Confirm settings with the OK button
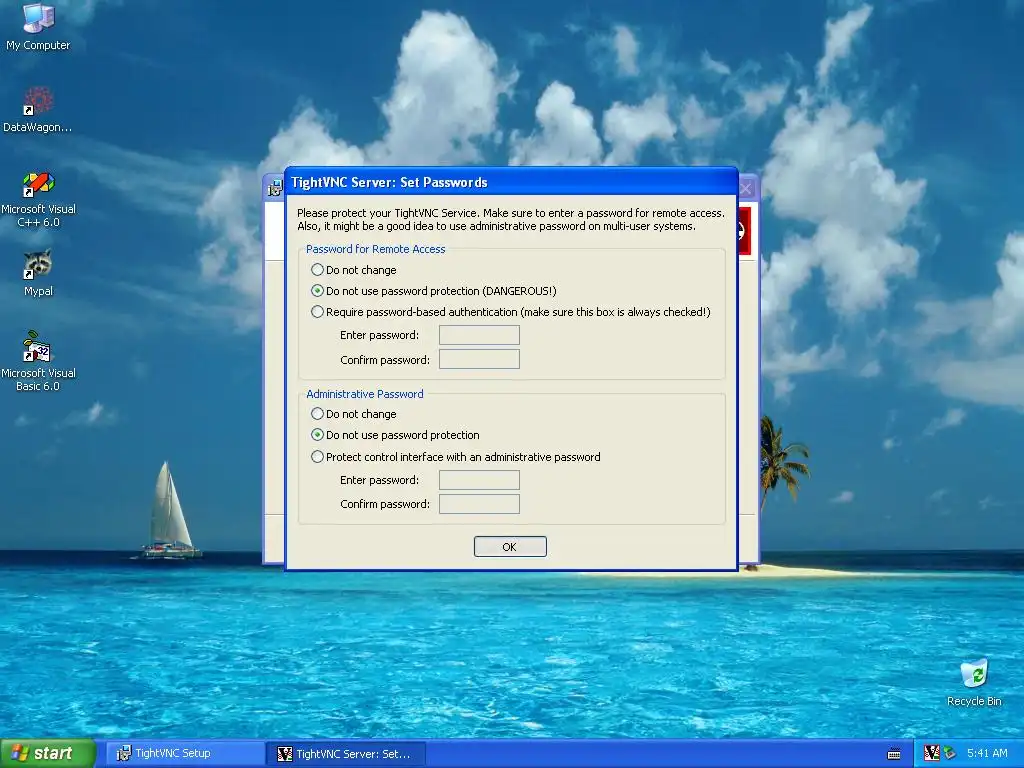Viewport: 1024px width, 768px height. (x=510, y=547)
